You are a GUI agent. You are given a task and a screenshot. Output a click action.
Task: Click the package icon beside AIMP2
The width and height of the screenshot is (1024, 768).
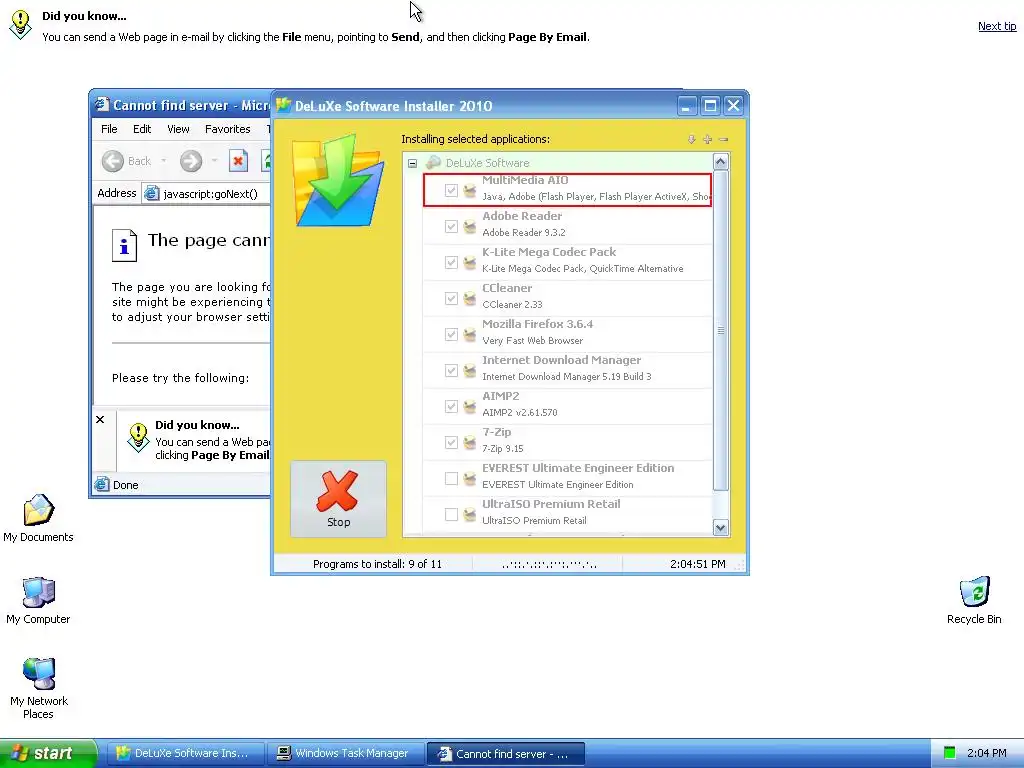coord(470,406)
